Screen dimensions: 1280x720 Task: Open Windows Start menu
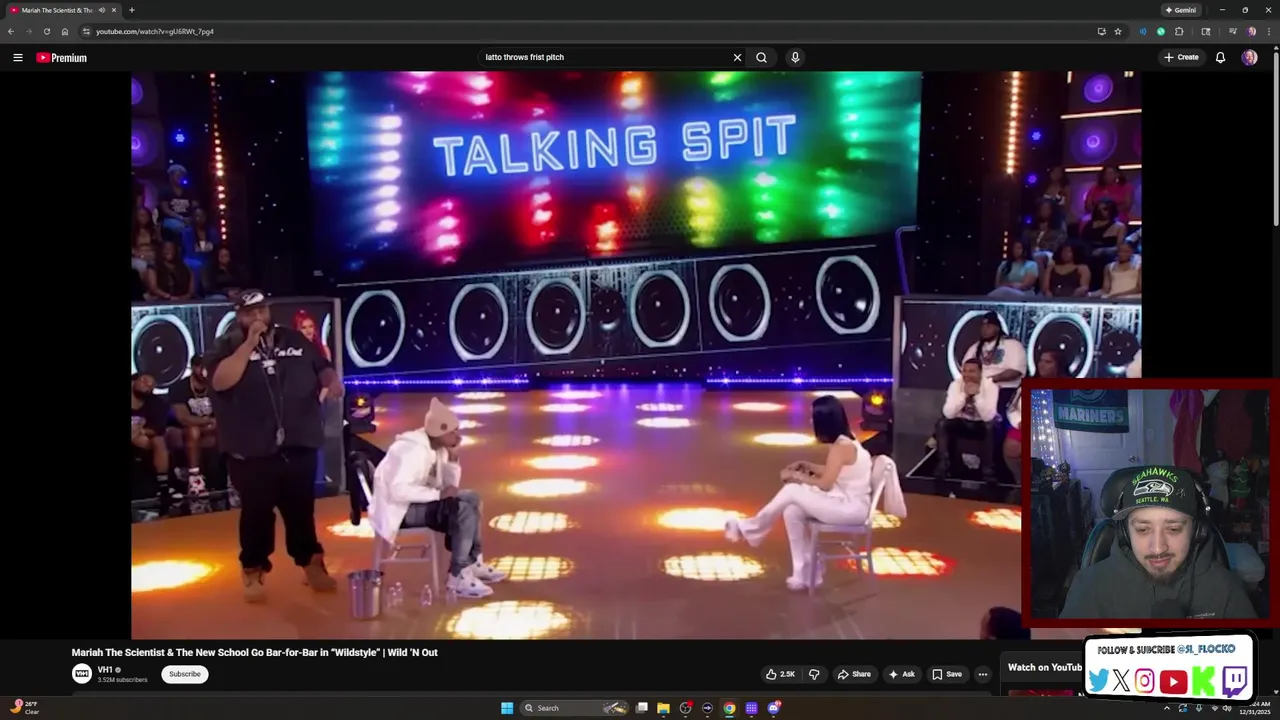507,708
